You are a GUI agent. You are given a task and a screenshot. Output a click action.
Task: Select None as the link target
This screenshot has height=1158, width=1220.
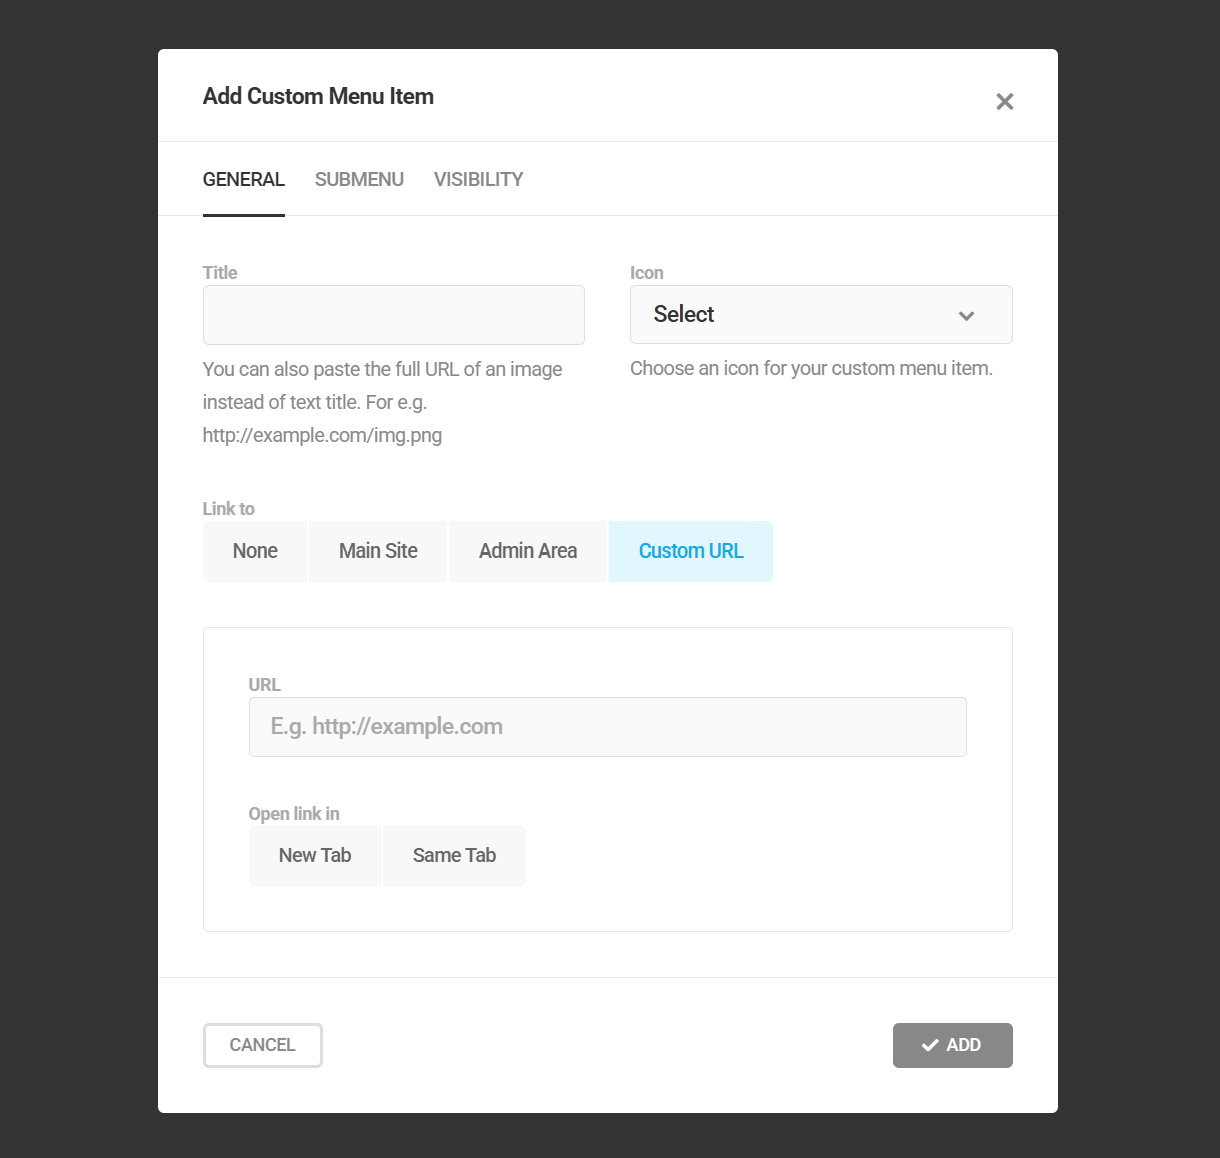point(254,551)
